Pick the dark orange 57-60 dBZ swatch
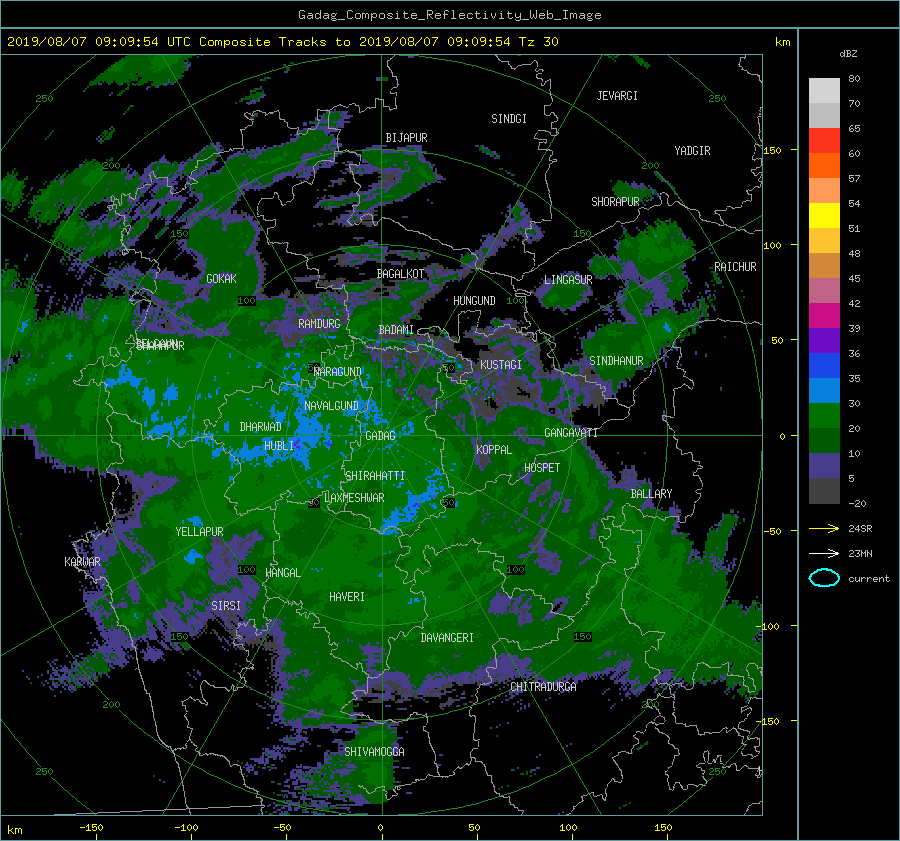The image size is (900, 841). click(x=824, y=166)
